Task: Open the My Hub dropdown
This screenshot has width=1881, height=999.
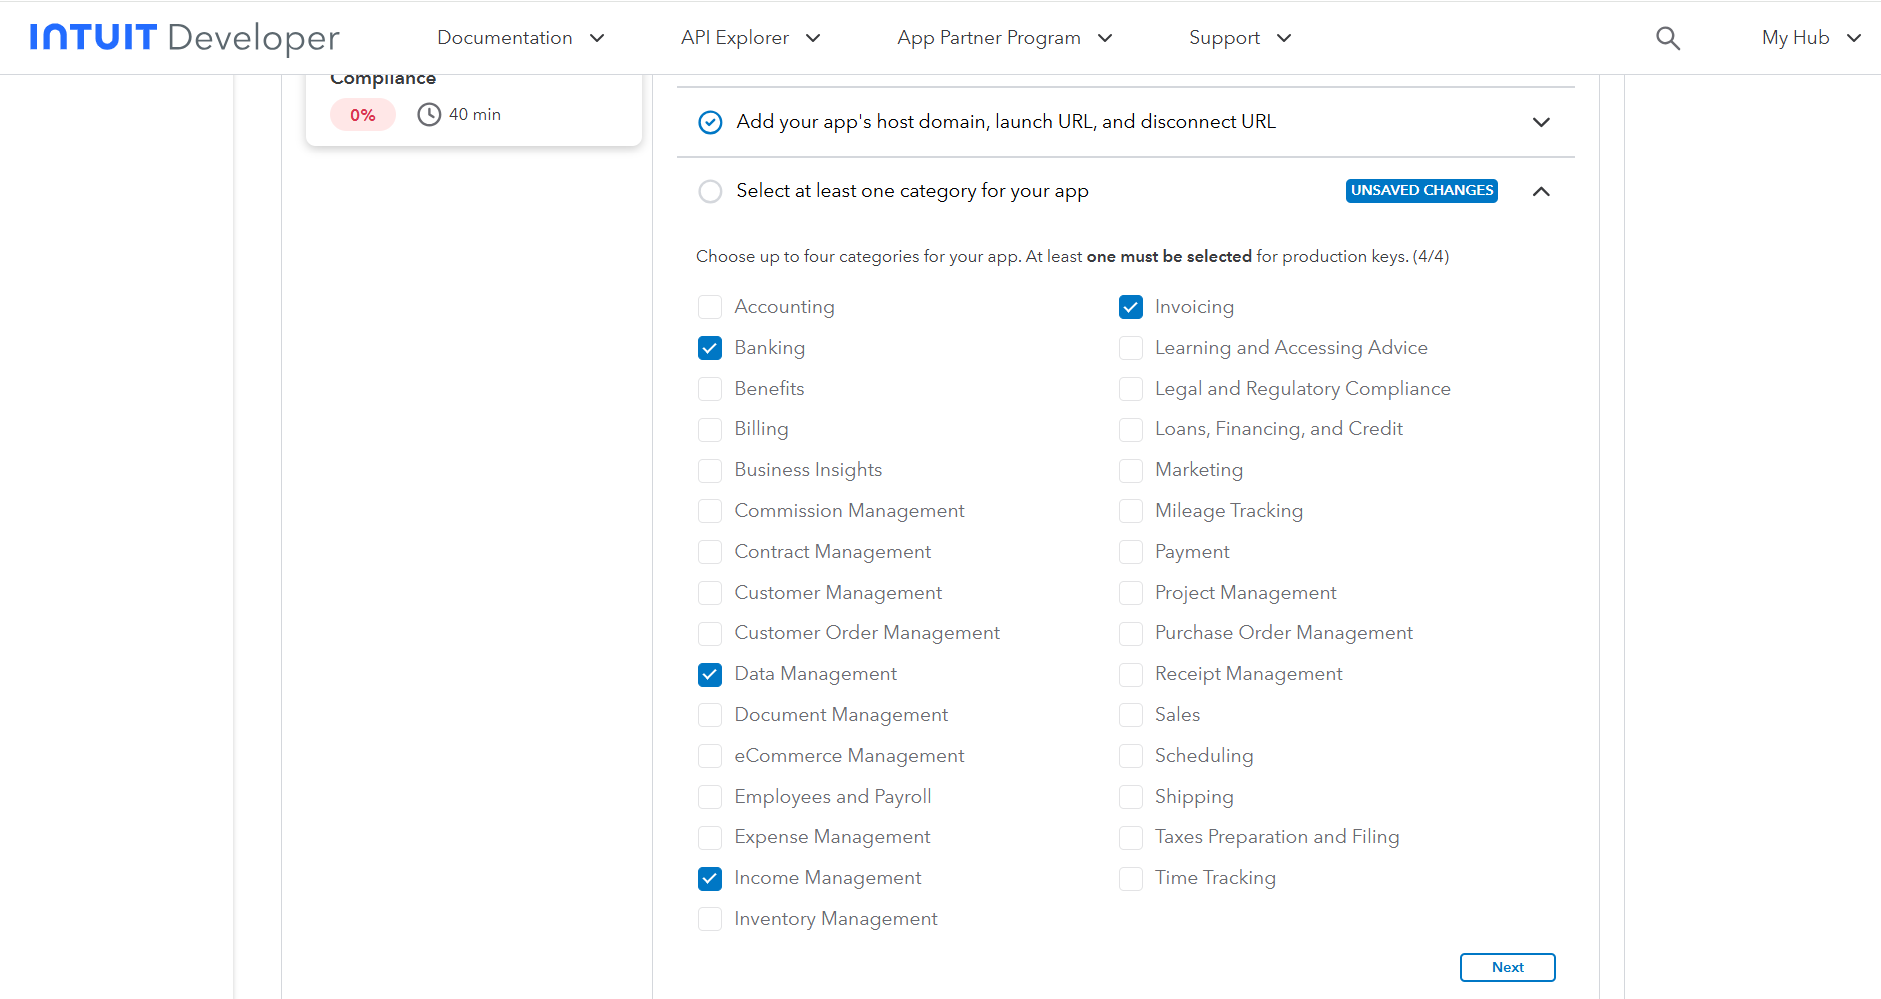Action: pyautogui.click(x=1811, y=38)
